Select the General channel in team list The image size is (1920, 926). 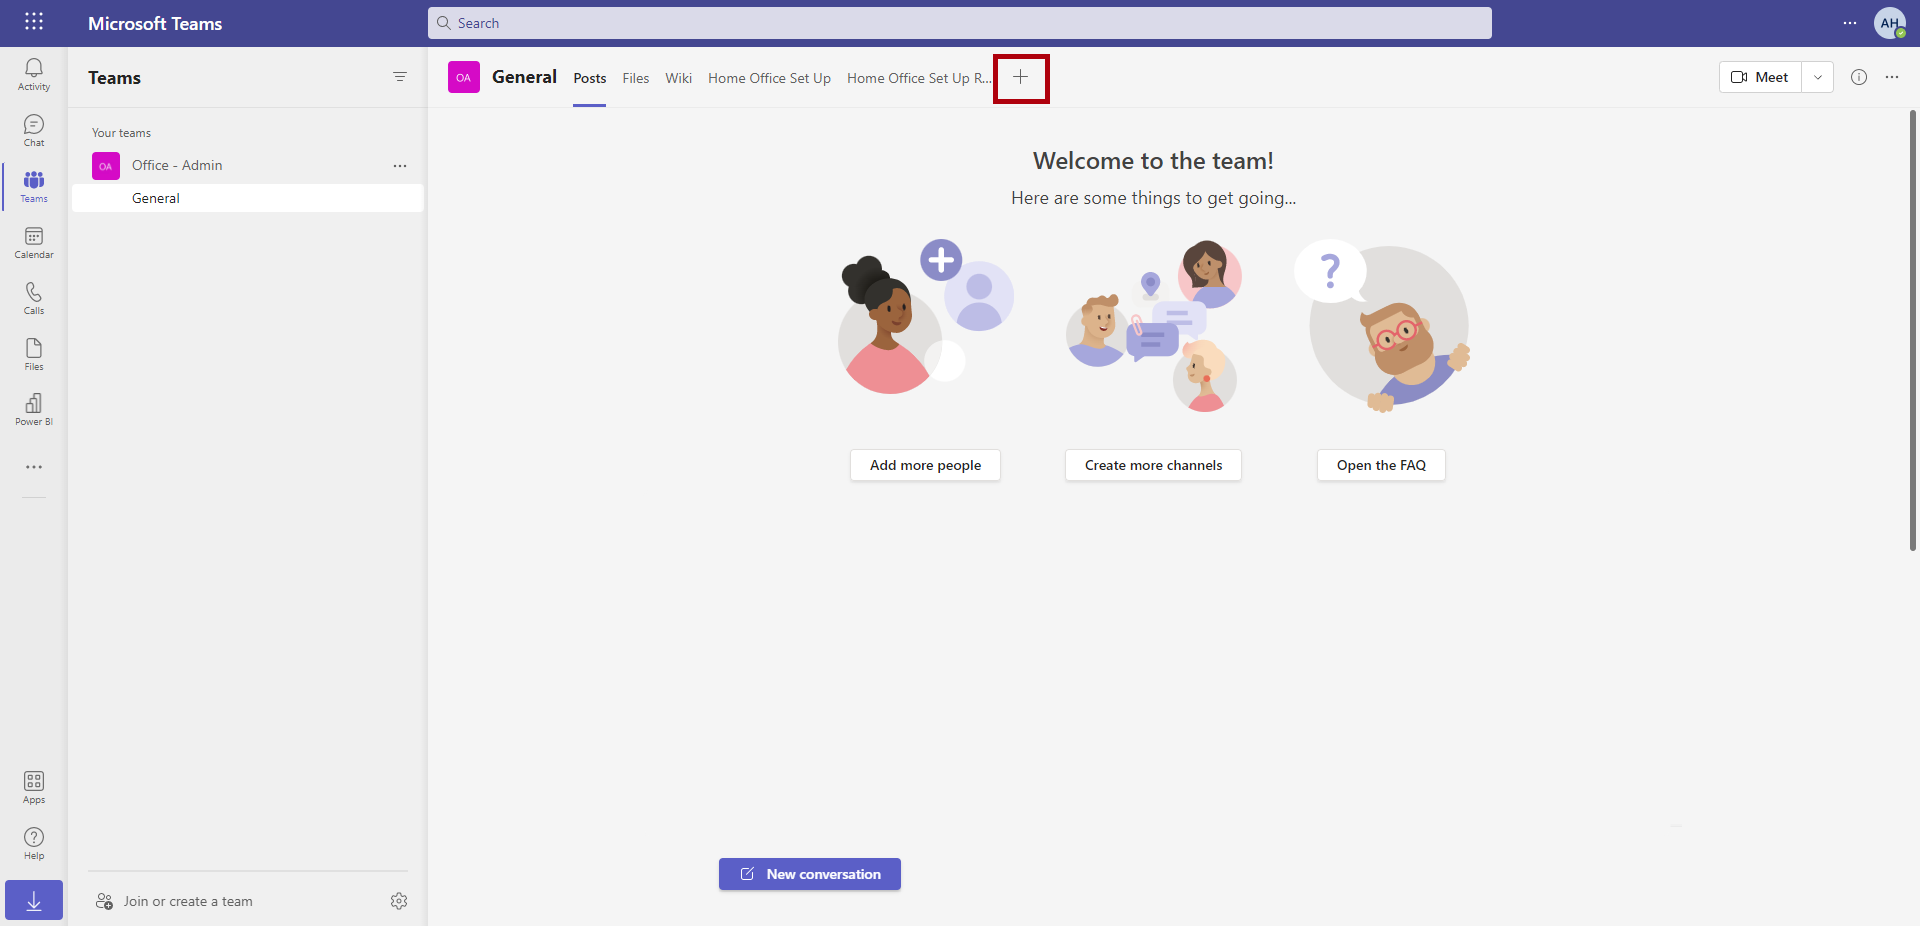[x=248, y=198]
